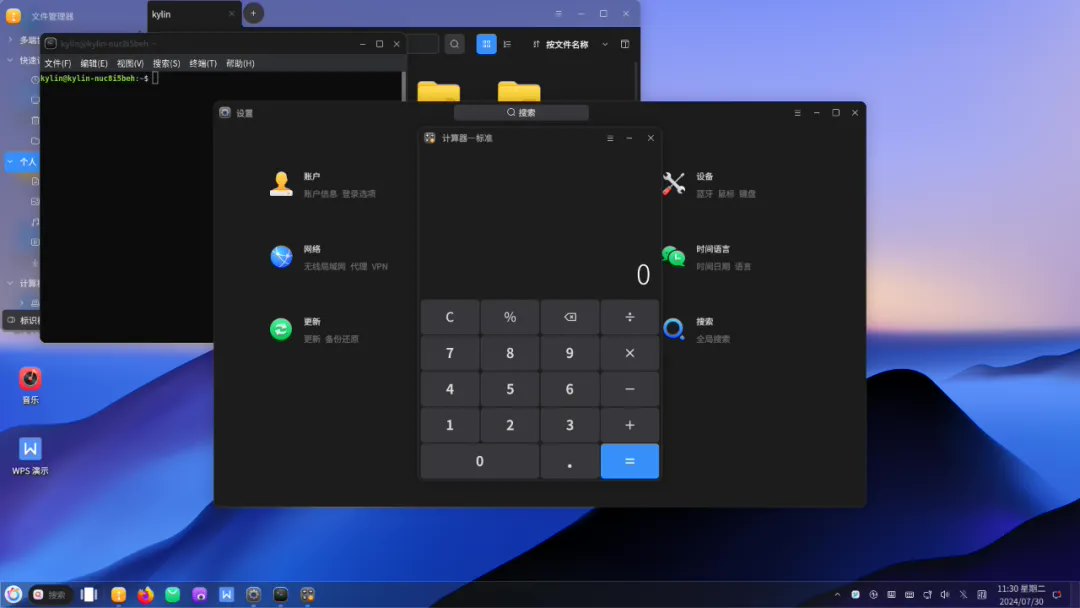This screenshot has height=608, width=1080.
Task: Collapse the 个人 tree item in sidebar
Action: (10, 162)
